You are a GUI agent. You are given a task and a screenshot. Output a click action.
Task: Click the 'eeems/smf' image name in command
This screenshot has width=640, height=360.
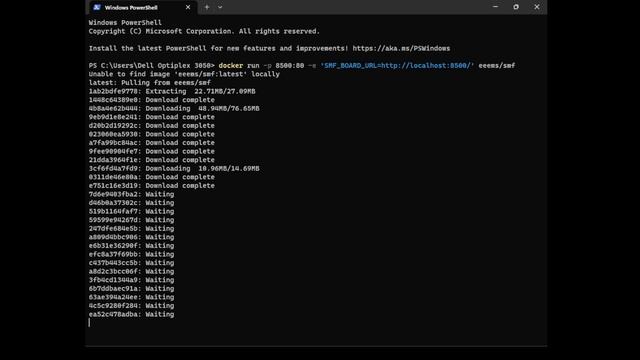click(x=497, y=66)
